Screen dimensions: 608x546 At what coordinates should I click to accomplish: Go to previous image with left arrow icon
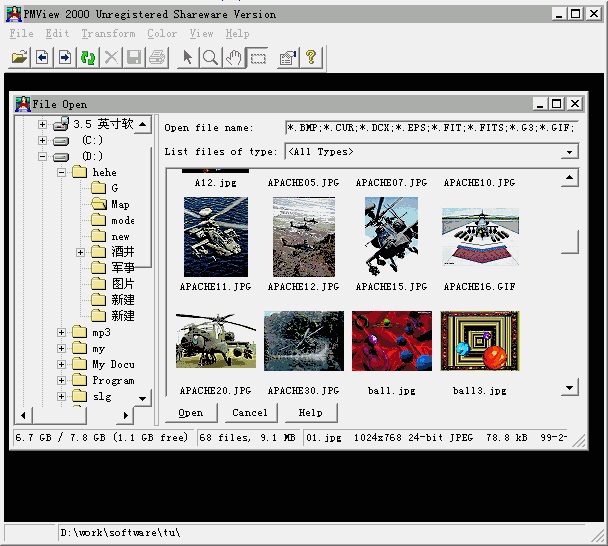coord(42,58)
